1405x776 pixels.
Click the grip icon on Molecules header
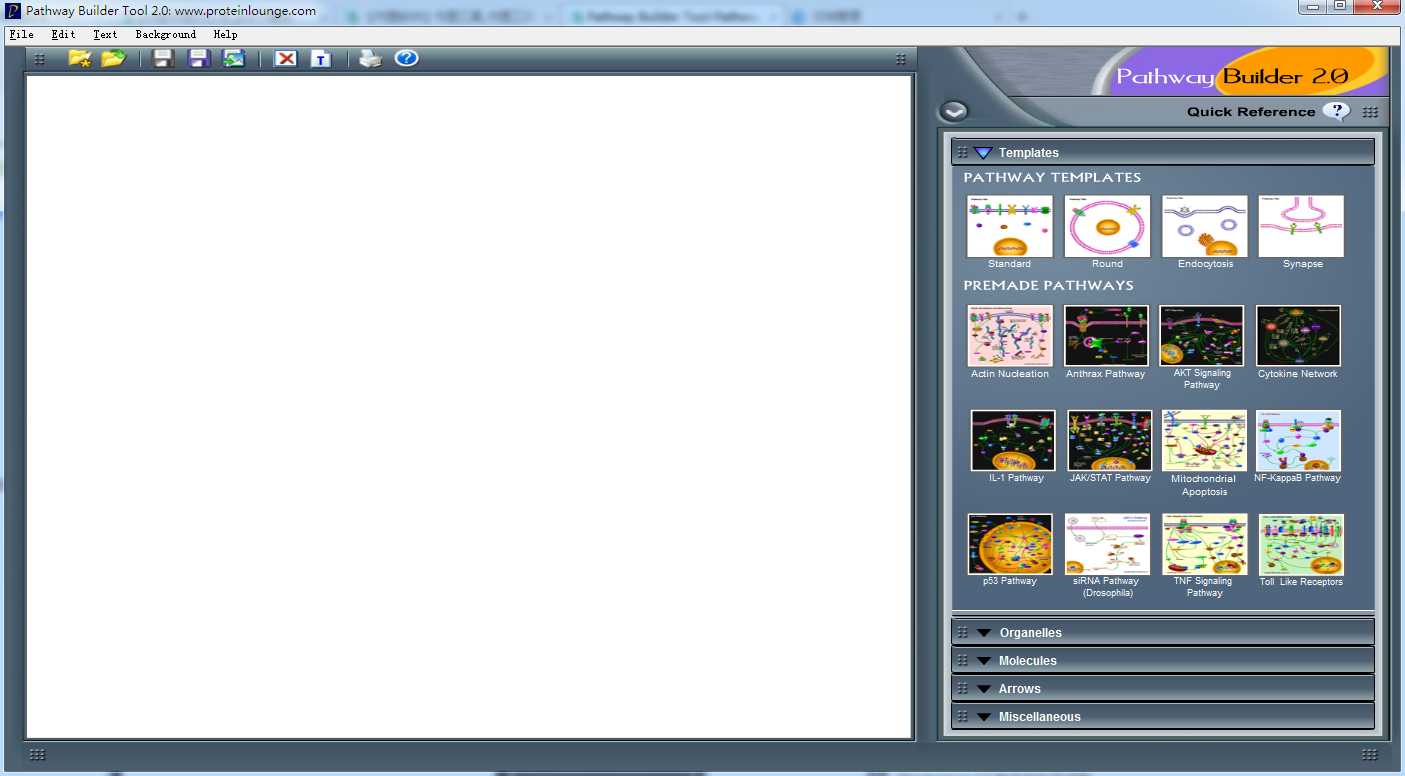[x=962, y=661]
